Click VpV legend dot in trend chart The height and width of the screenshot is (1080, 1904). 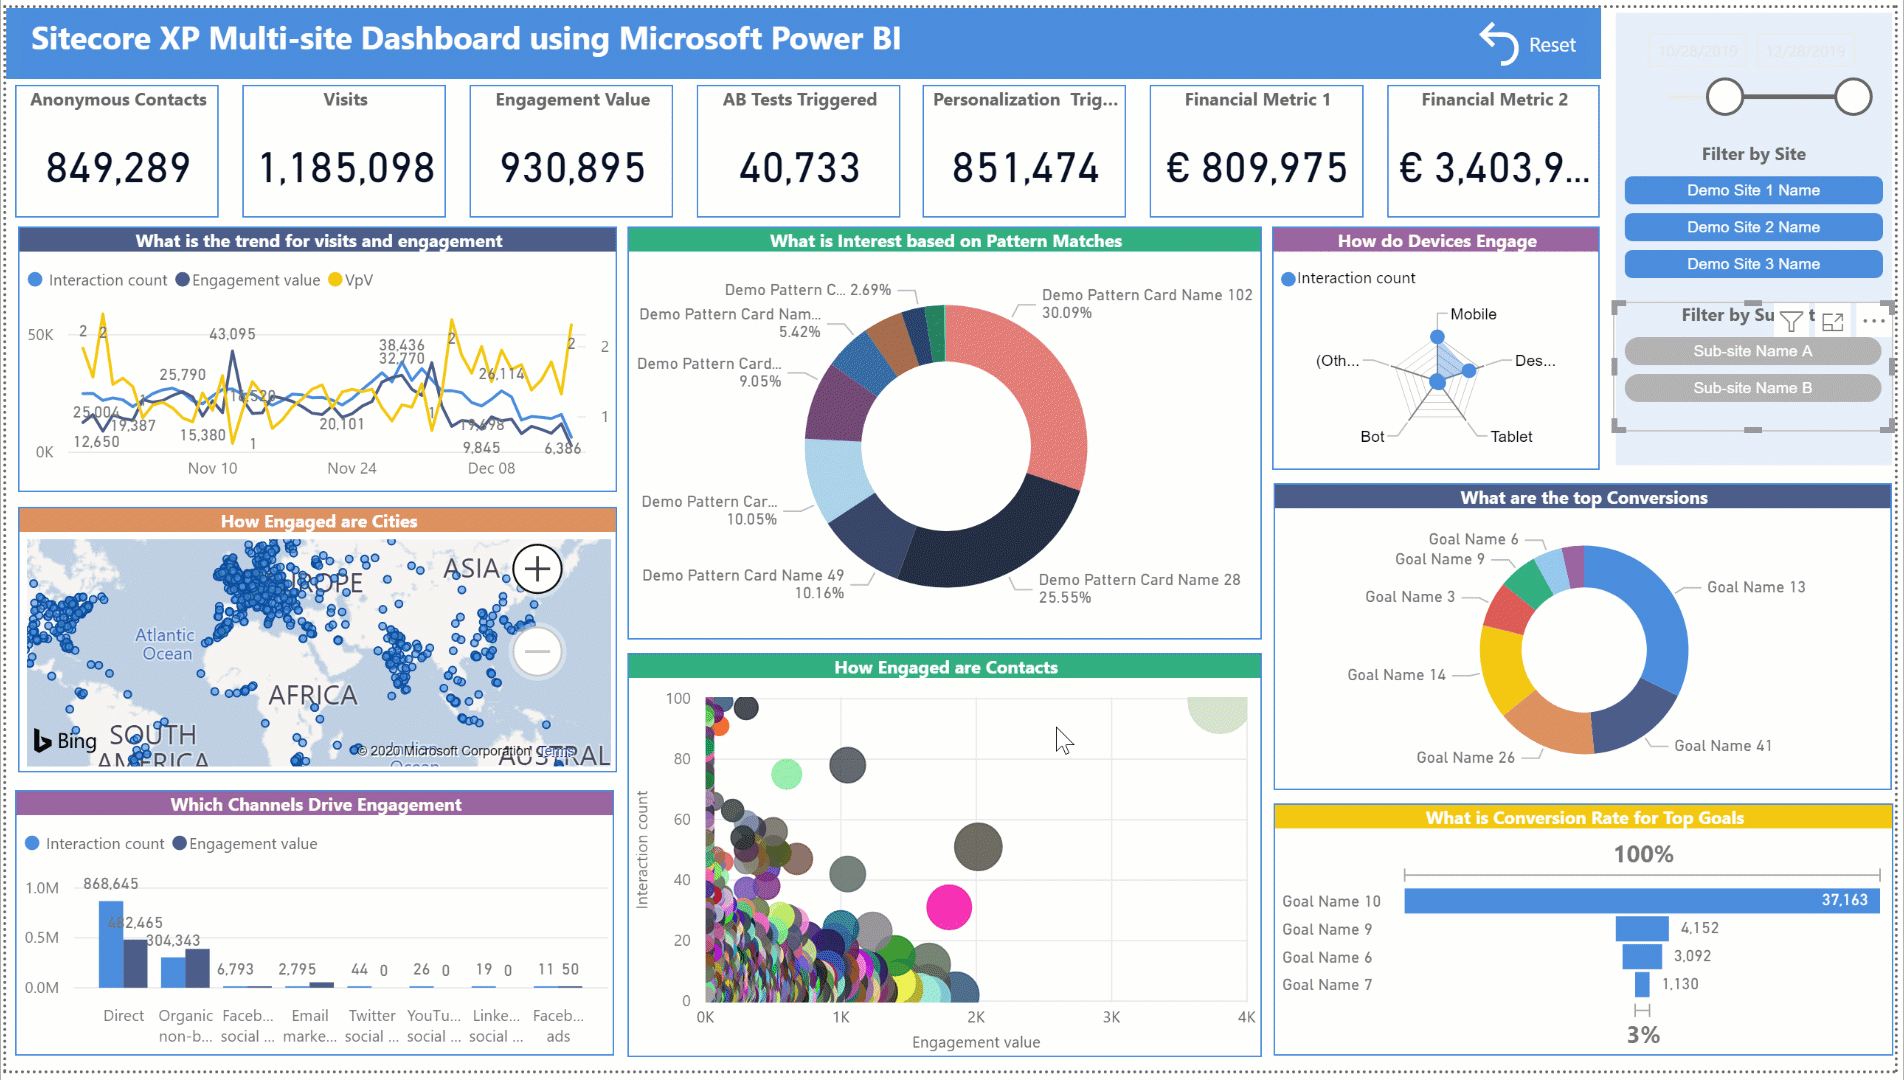coord(335,280)
